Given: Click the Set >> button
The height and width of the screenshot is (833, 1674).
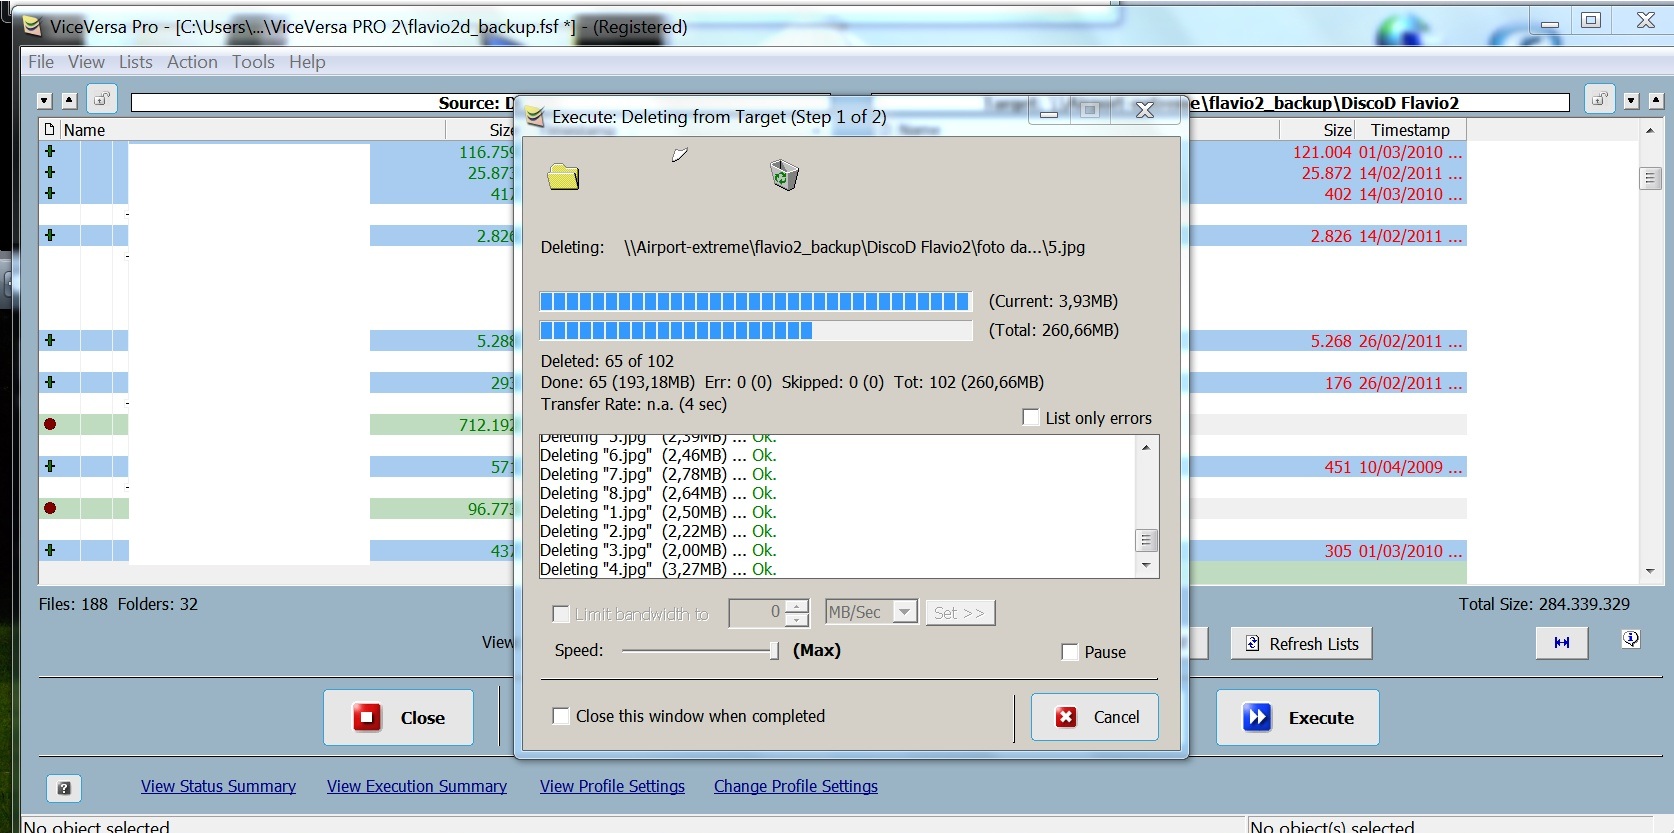Looking at the screenshot, I should pyautogui.click(x=960, y=612).
